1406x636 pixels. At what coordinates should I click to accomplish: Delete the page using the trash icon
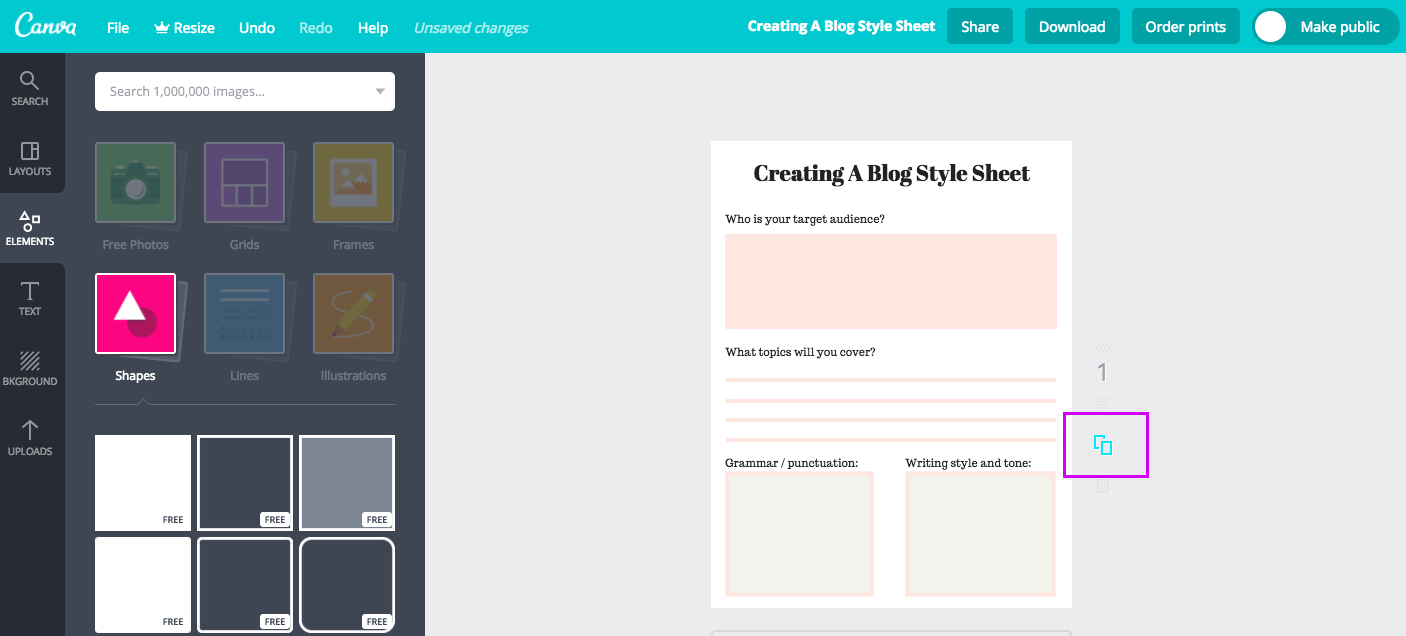tap(1103, 486)
